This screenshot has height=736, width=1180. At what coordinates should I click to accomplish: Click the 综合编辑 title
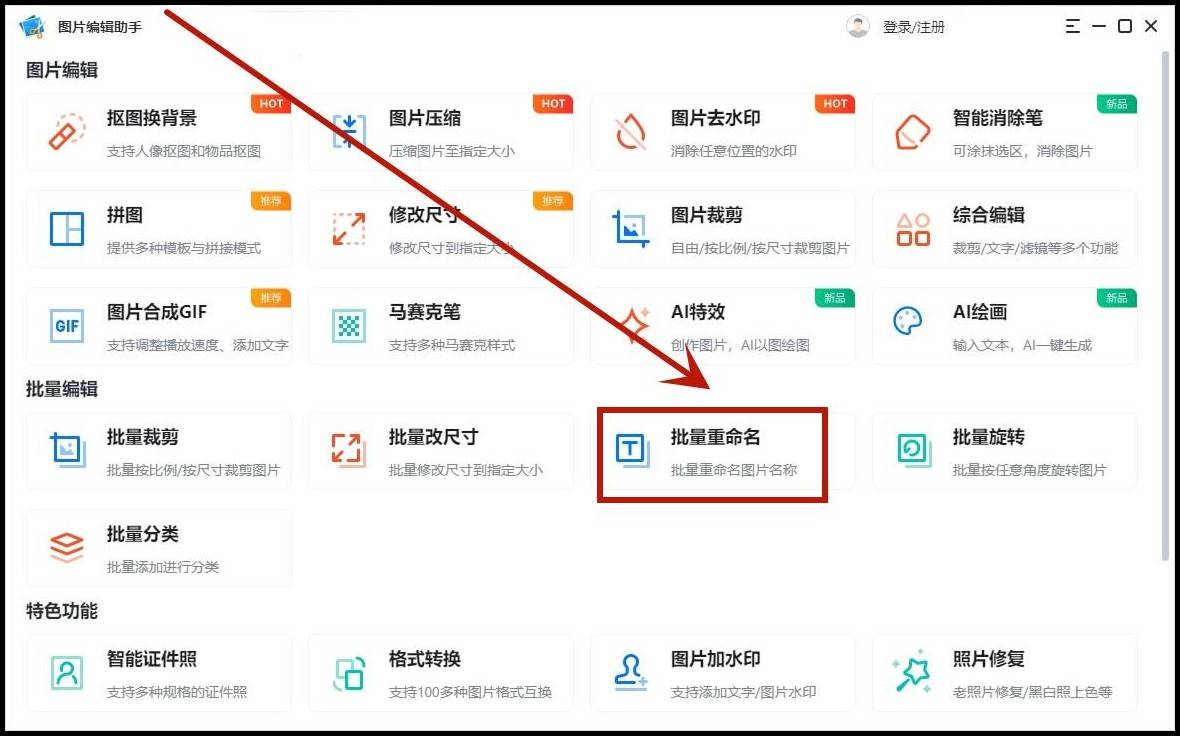(x=989, y=215)
